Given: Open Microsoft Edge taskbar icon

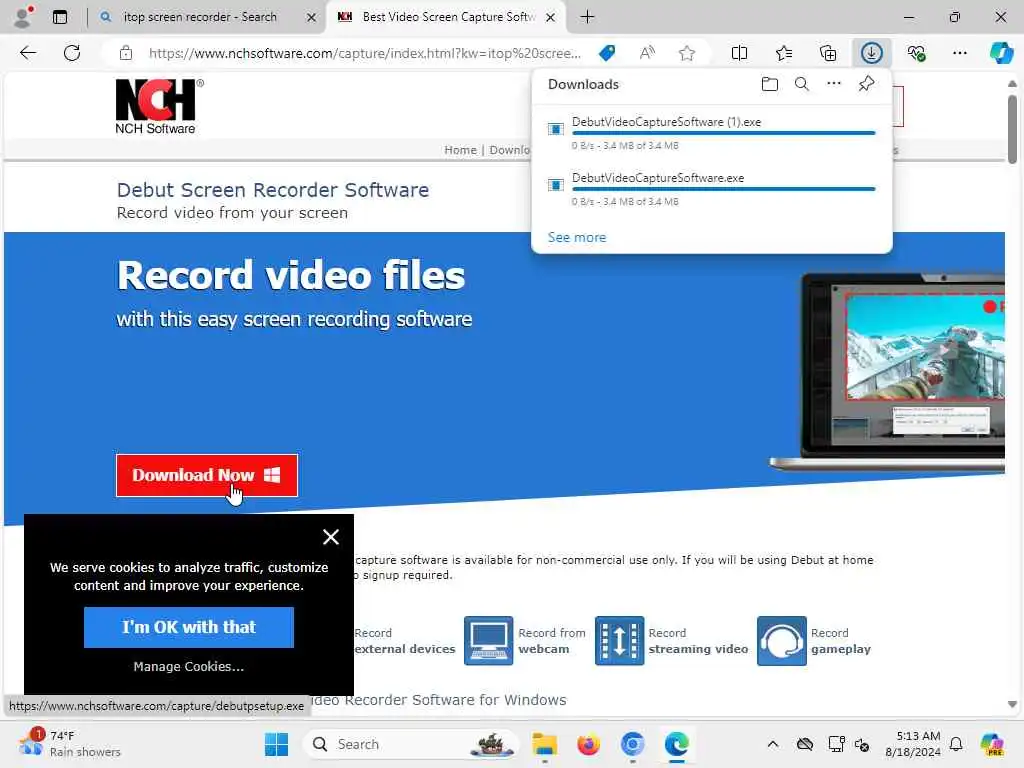Looking at the screenshot, I should (x=677, y=744).
